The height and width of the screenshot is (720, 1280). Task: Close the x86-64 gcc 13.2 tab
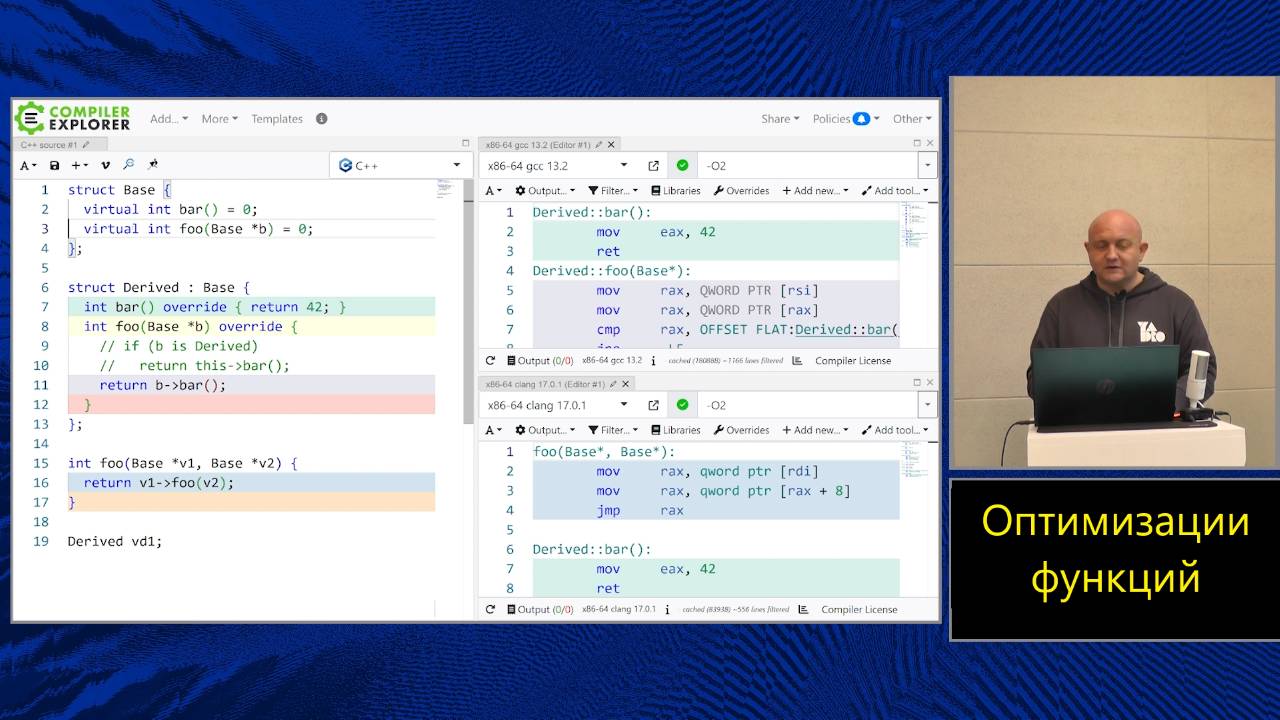tap(611, 145)
